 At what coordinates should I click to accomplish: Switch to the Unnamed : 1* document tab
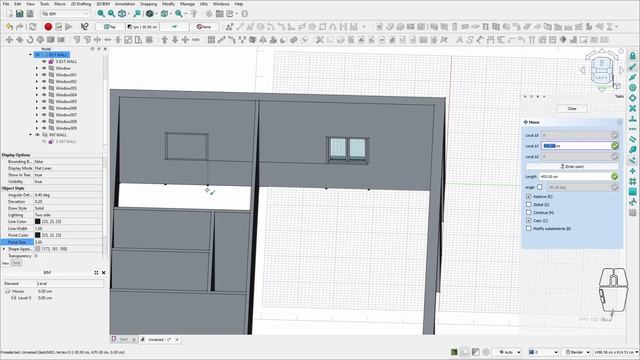coord(160,340)
